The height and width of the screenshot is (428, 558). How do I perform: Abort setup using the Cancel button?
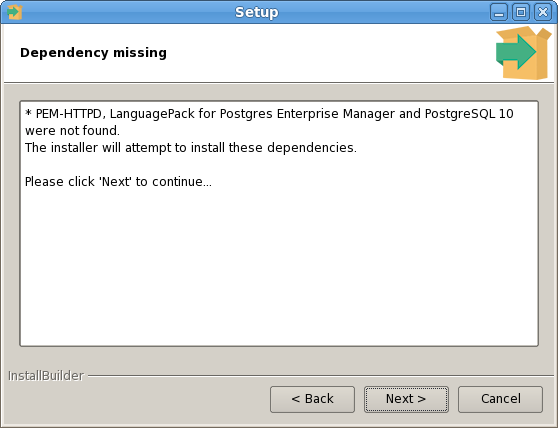click(x=500, y=399)
